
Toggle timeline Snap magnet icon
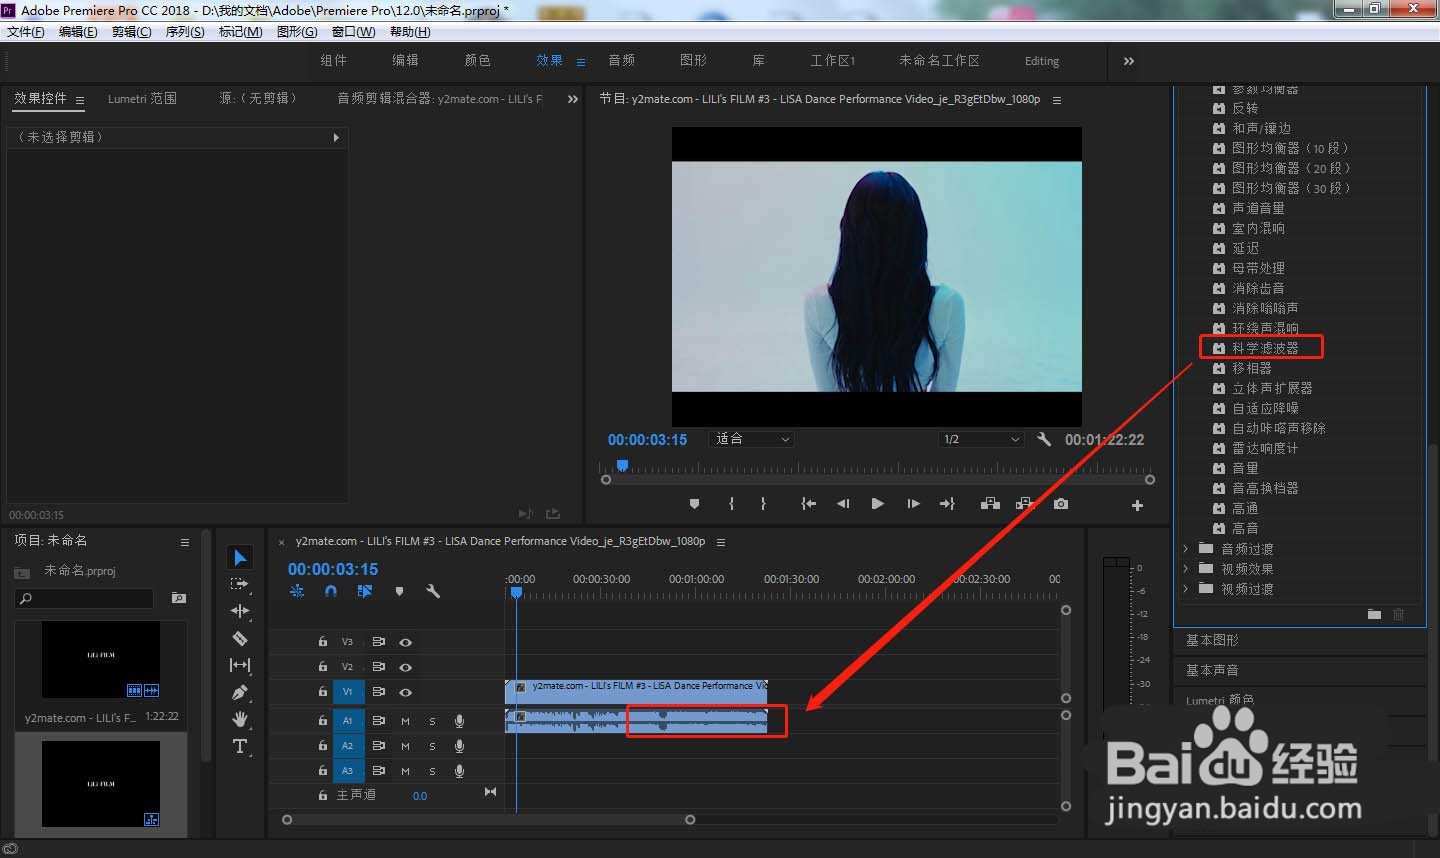coord(331,591)
